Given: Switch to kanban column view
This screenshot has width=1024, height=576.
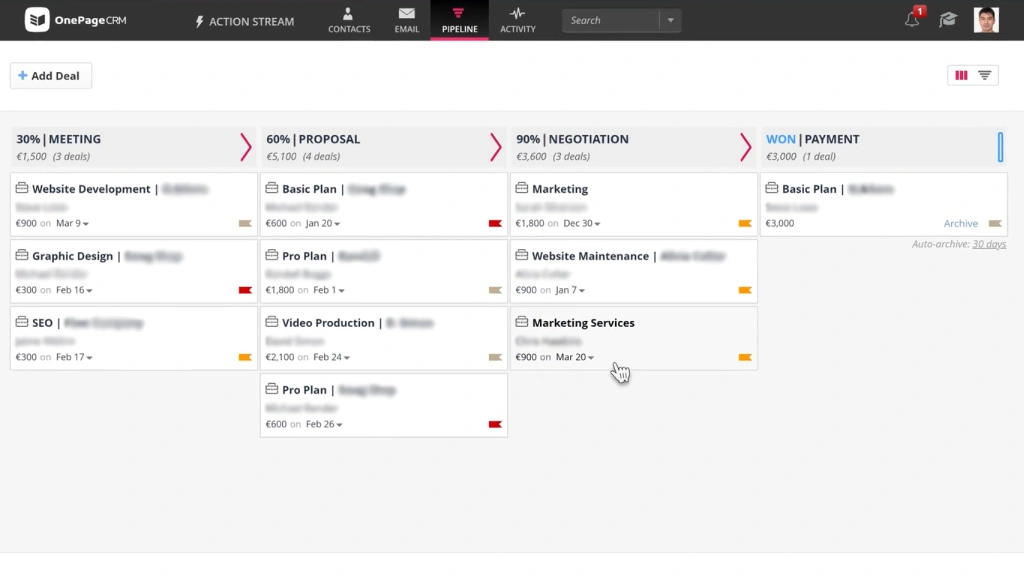Looking at the screenshot, I should pos(961,76).
